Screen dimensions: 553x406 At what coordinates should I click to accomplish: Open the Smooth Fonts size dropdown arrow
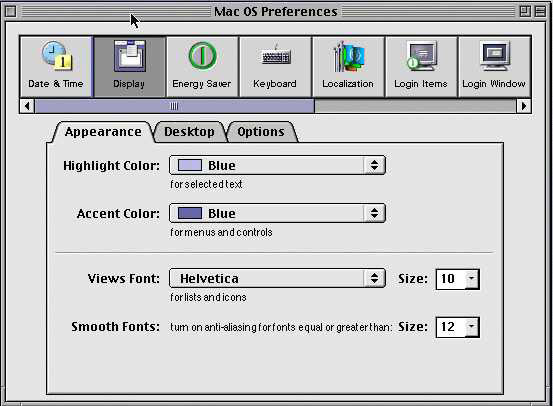[x=472, y=327]
